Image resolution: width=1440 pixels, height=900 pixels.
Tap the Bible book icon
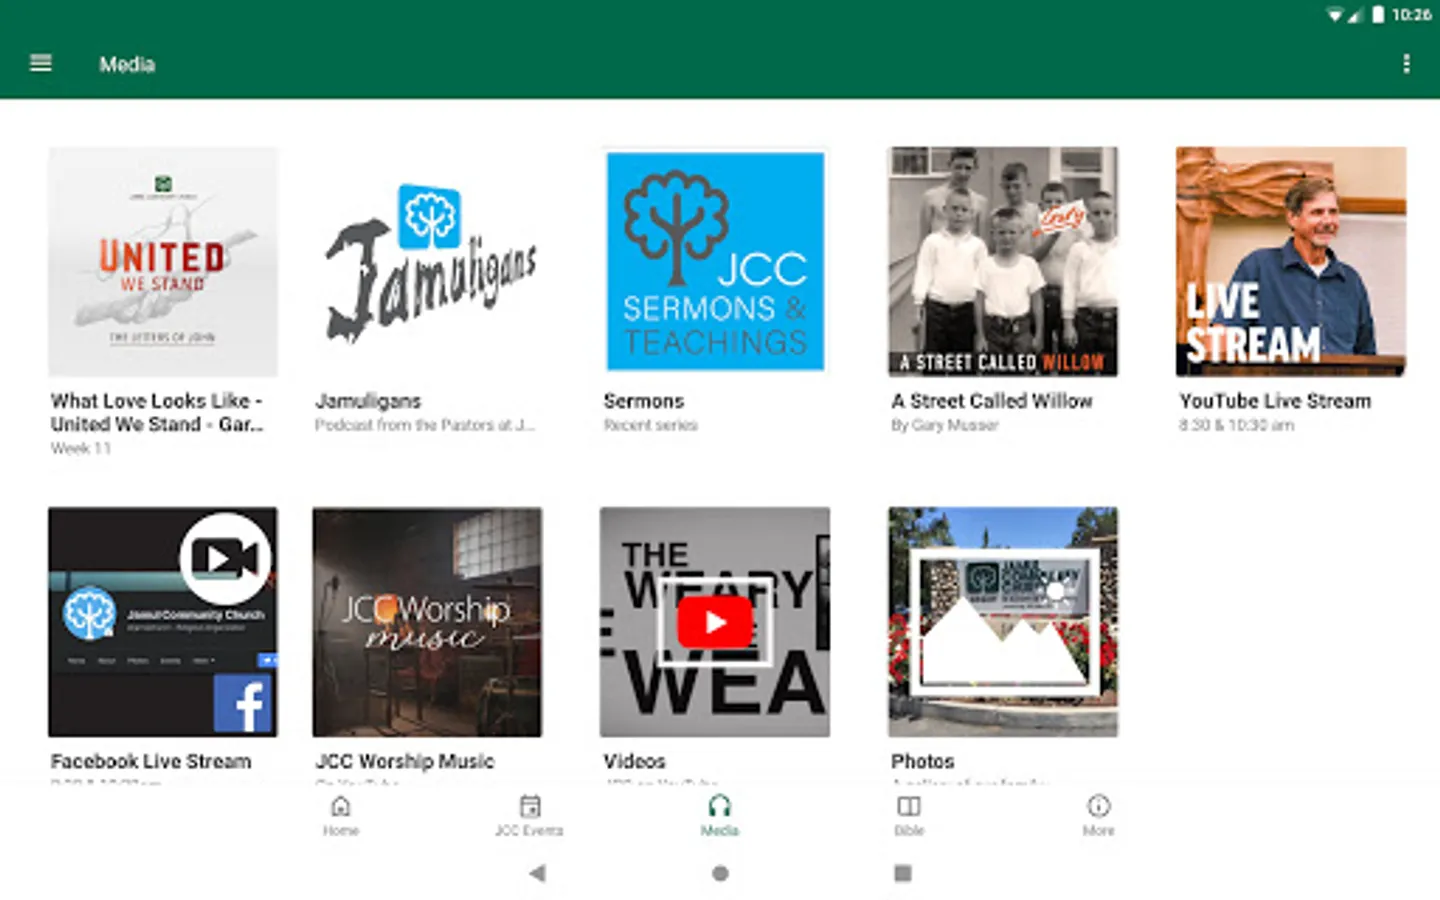click(x=908, y=806)
